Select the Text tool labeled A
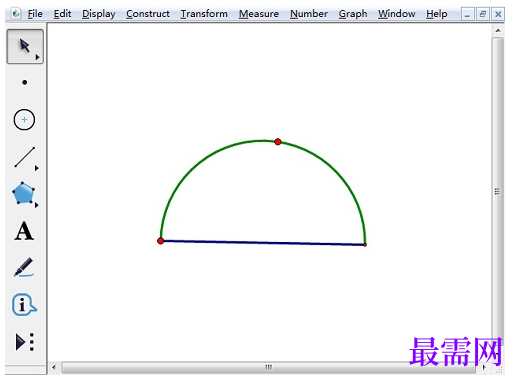The width and height of the screenshot is (521, 383). tap(24, 231)
